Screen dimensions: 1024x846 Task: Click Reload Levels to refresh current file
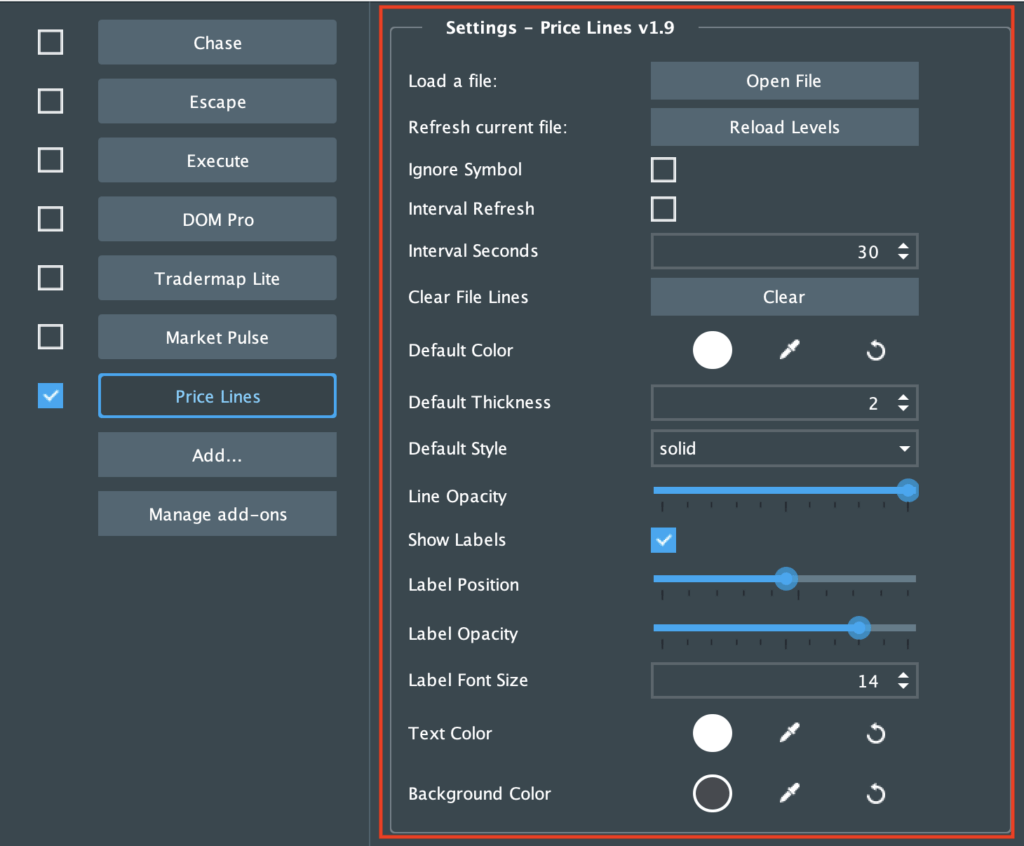coord(784,127)
